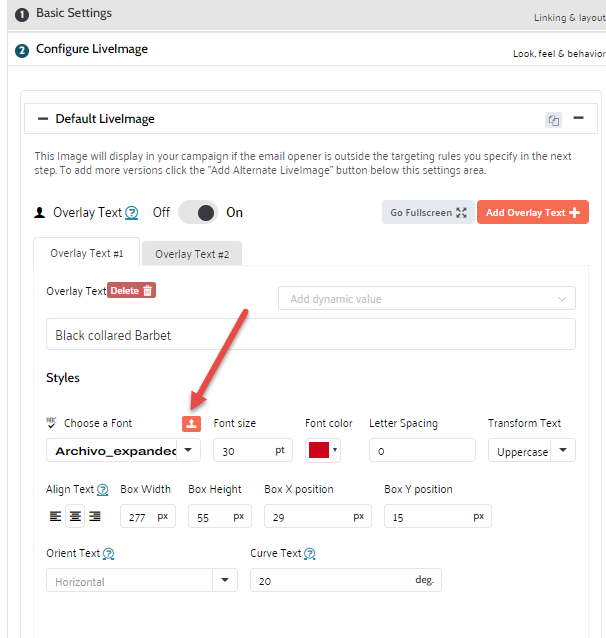Click the Box Y position field

click(438, 516)
